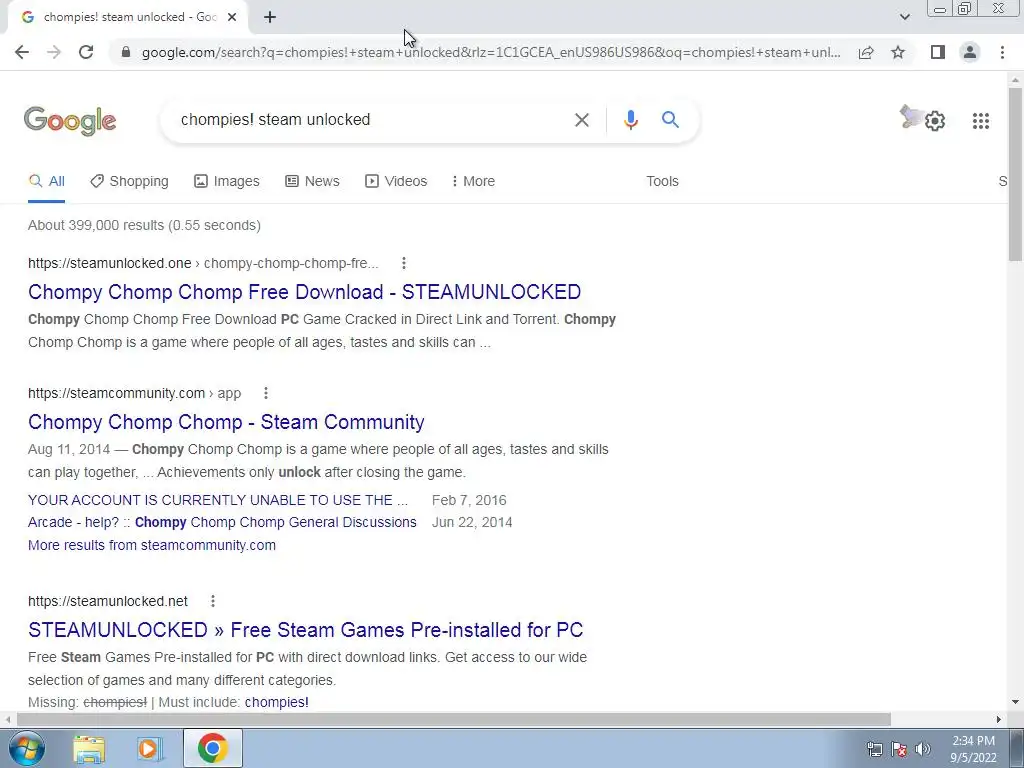Viewport: 1024px width, 768px height.
Task: Open the tab search chevron
Action: (904, 17)
